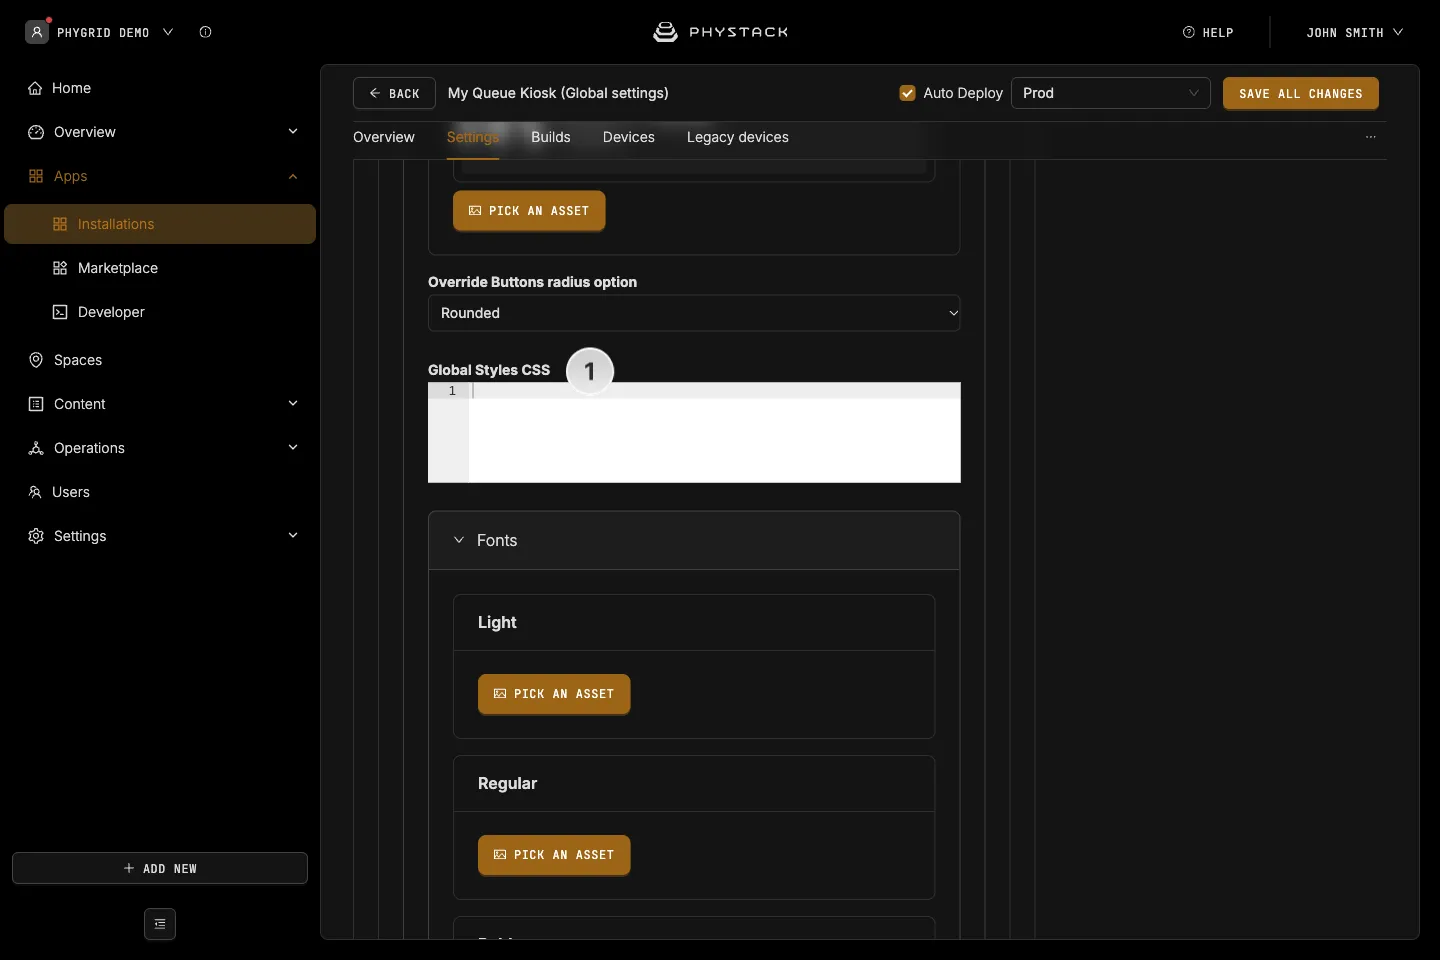Expand the Overview sidebar chevron
This screenshot has width=1440, height=960.
click(293, 132)
